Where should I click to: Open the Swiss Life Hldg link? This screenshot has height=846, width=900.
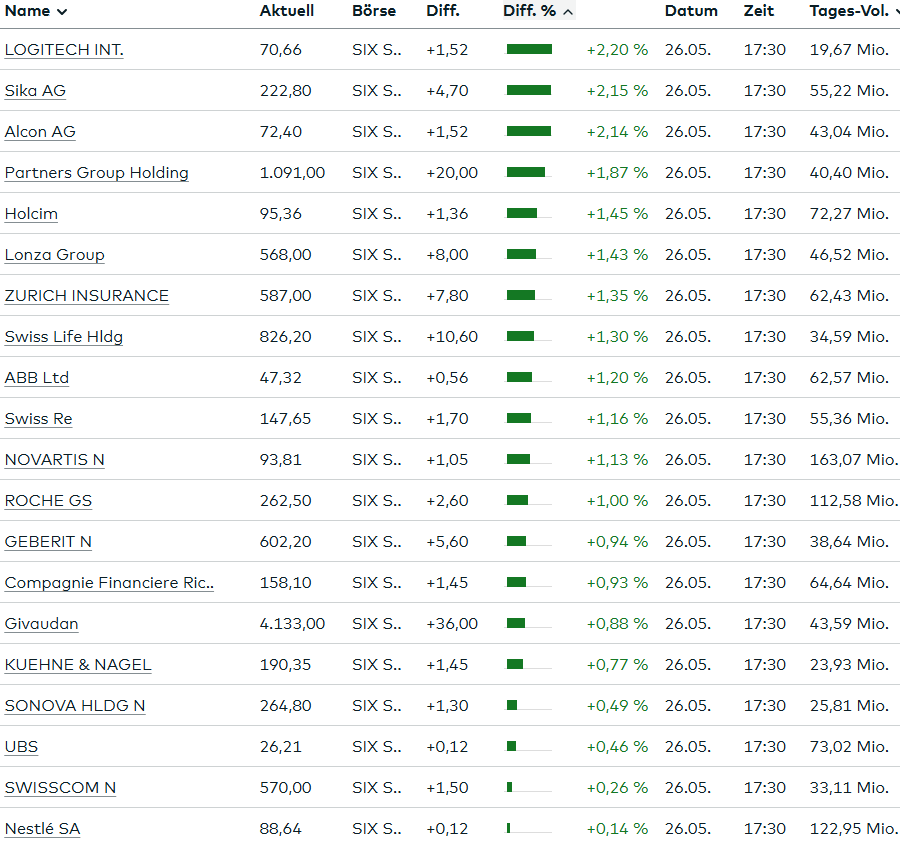(x=64, y=337)
